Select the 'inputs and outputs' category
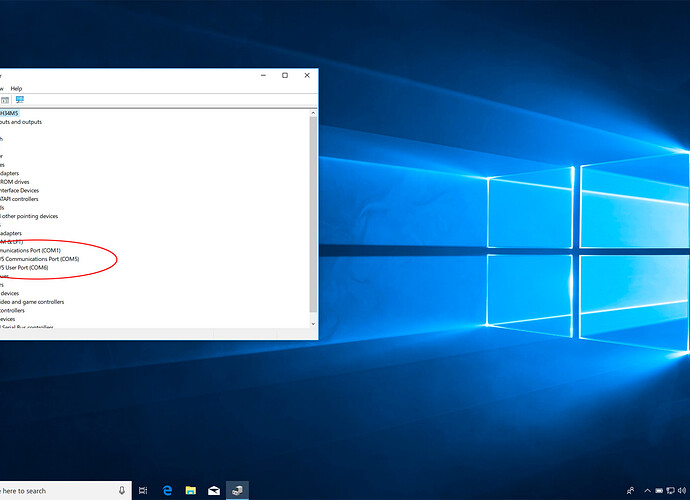Image resolution: width=690 pixels, height=500 pixels. [21, 122]
